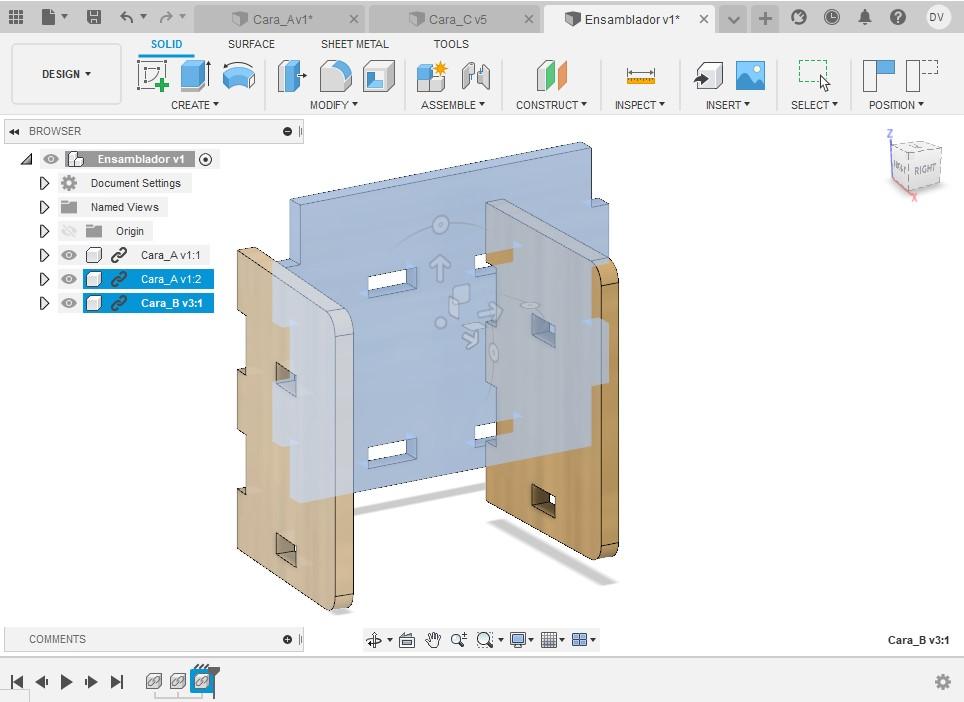Hide the Cara_A v1:2 component
Viewport: 964px width, 702px height.
click(x=69, y=279)
